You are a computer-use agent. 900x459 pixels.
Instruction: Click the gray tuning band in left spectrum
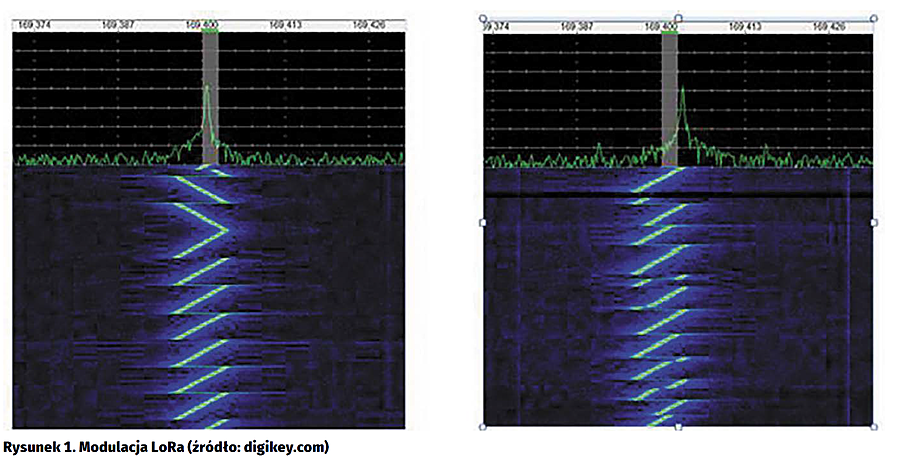[x=210, y=100]
